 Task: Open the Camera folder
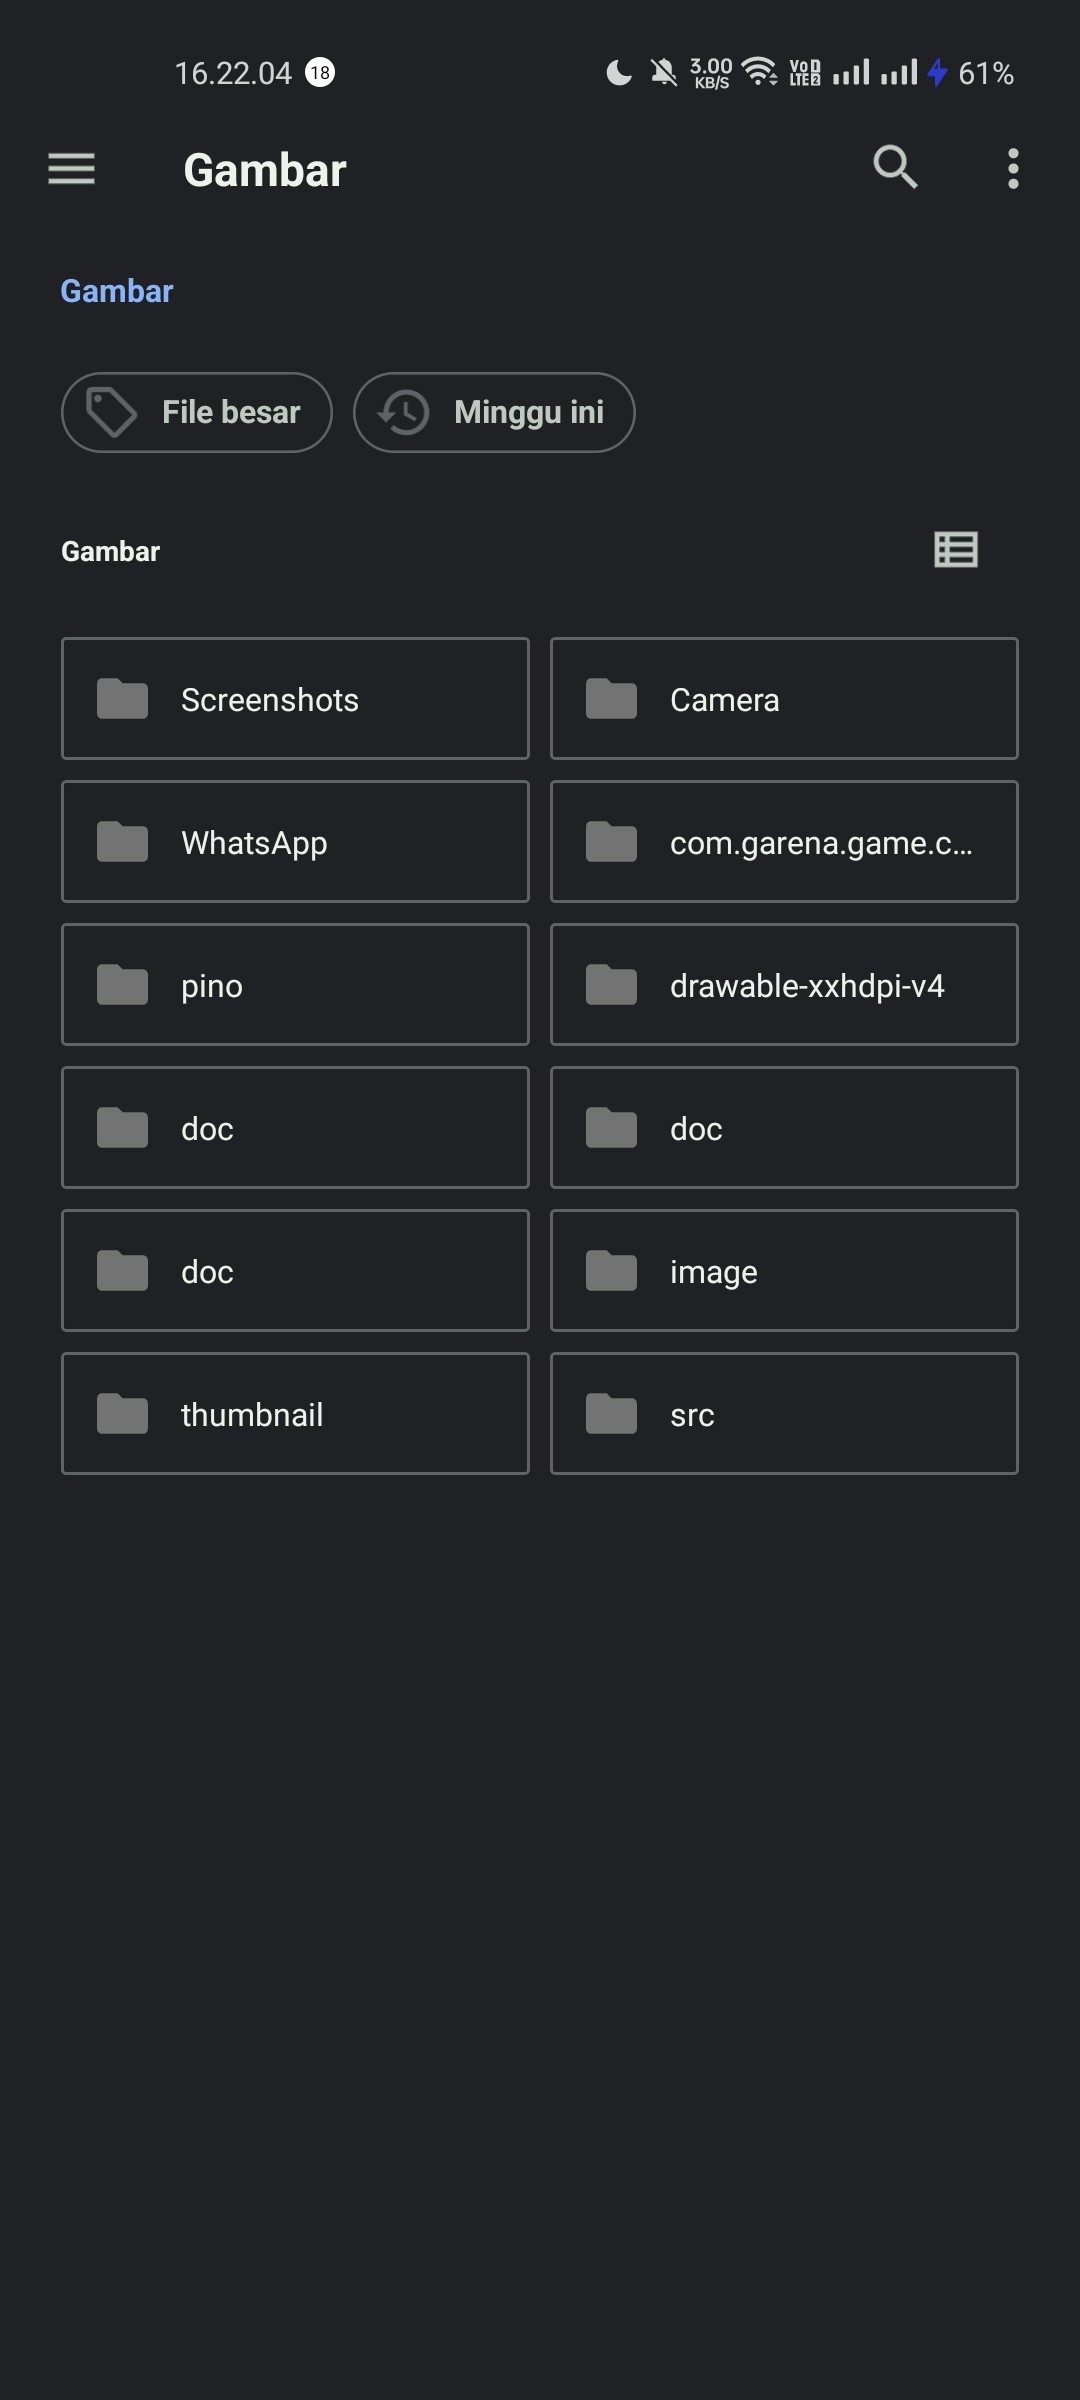[x=784, y=699]
